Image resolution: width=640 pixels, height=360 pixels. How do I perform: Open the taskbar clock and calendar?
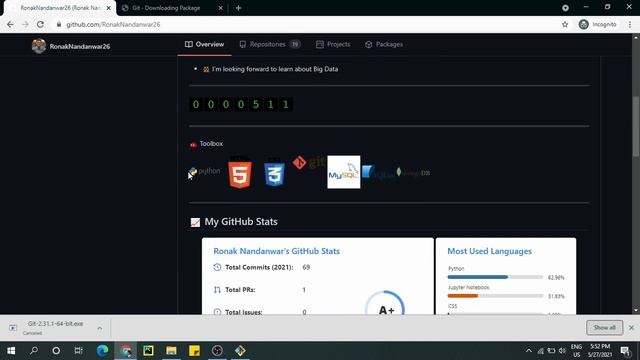[x=600, y=351]
